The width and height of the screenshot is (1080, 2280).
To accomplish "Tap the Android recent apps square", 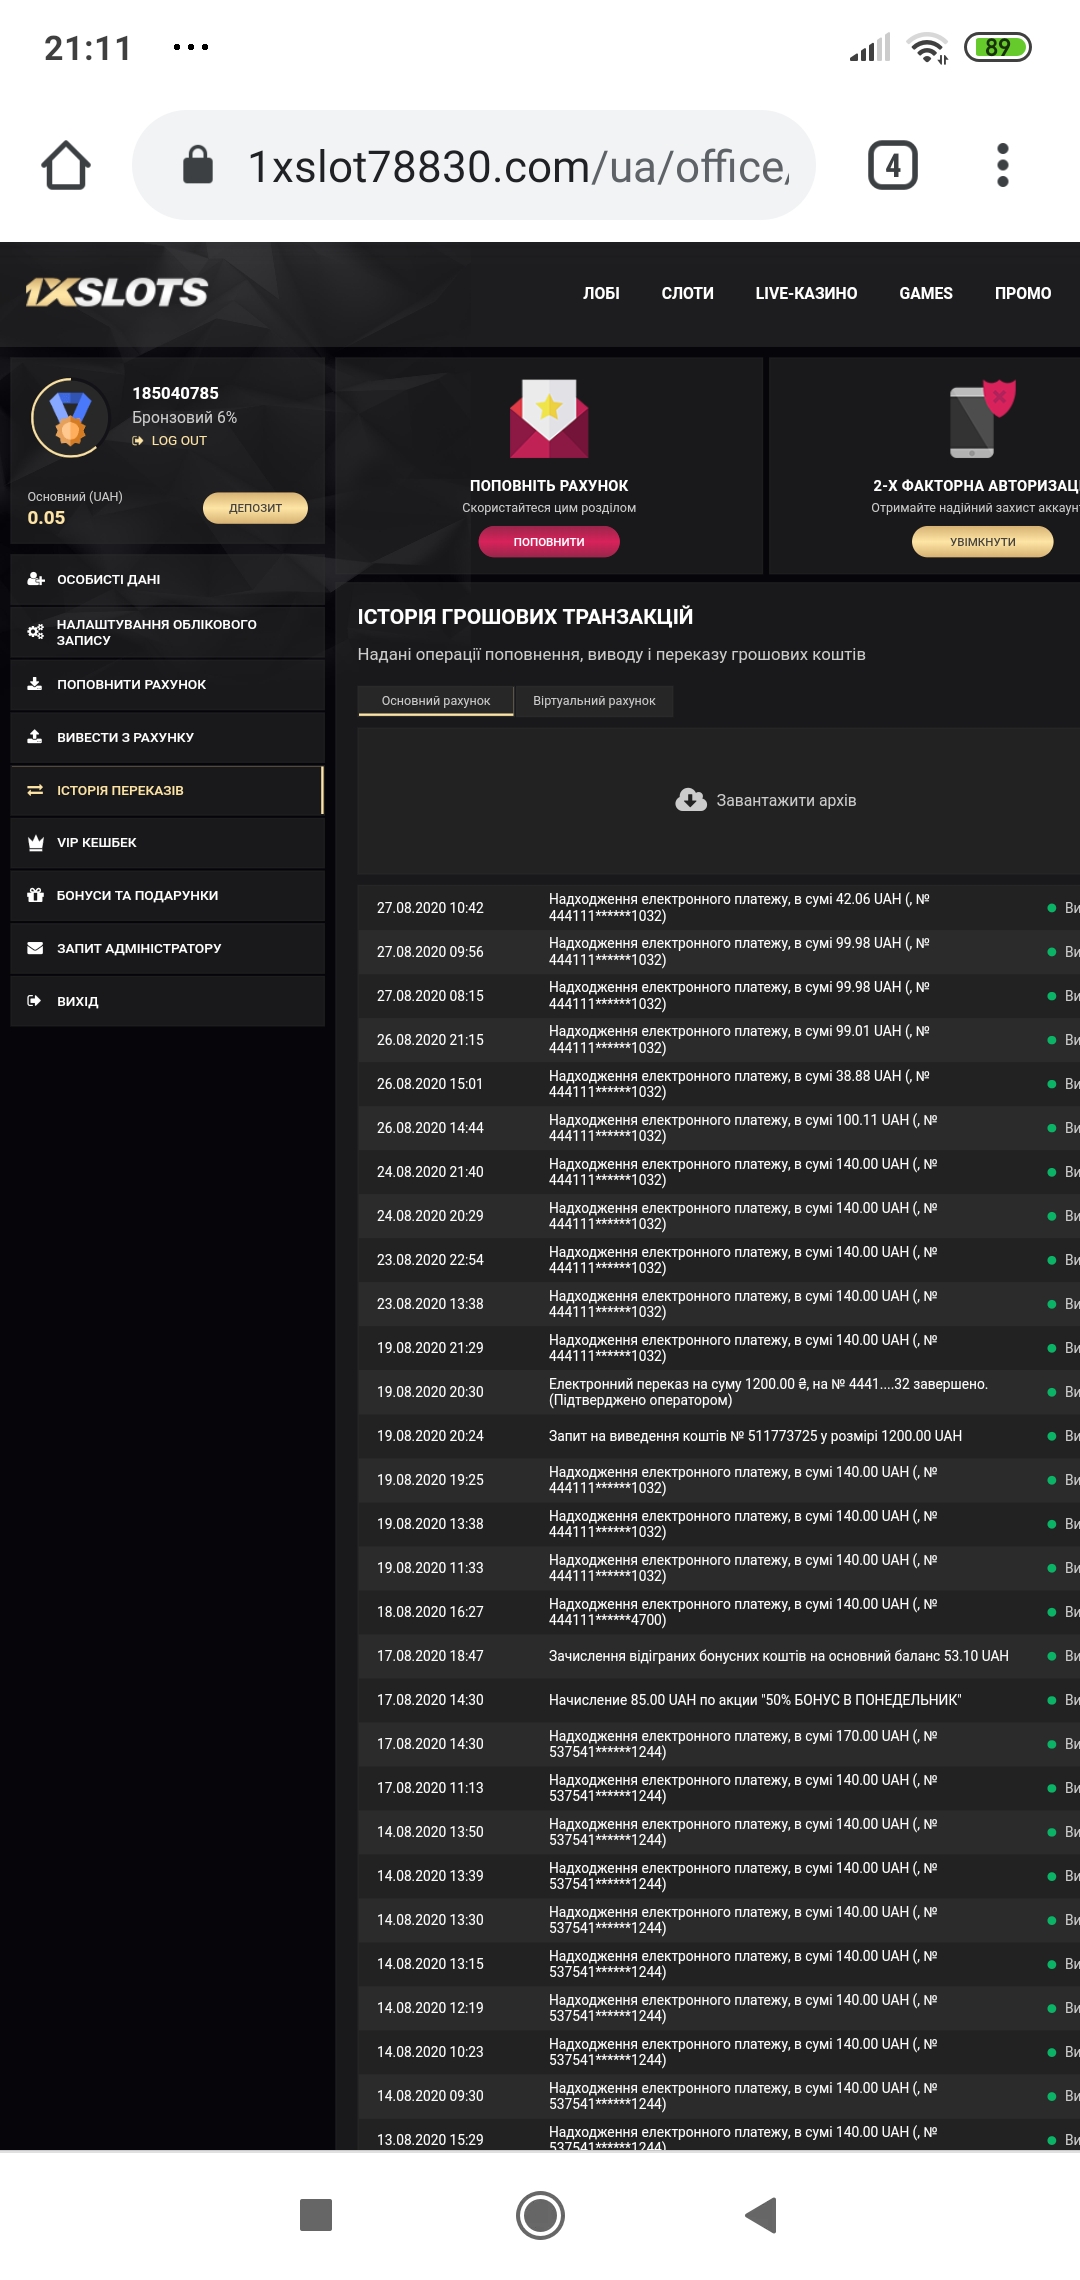I will pyautogui.click(x=316, y=2215).
